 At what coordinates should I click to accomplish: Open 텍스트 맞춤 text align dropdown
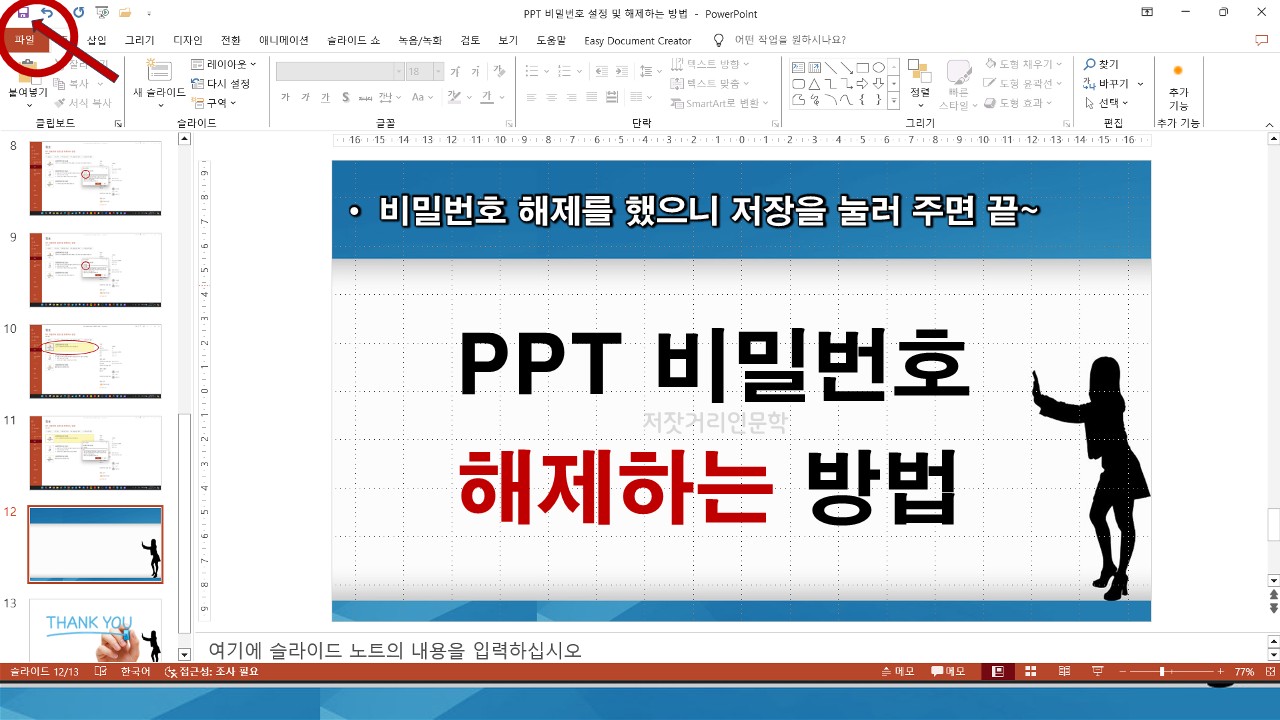click(710, 83)
